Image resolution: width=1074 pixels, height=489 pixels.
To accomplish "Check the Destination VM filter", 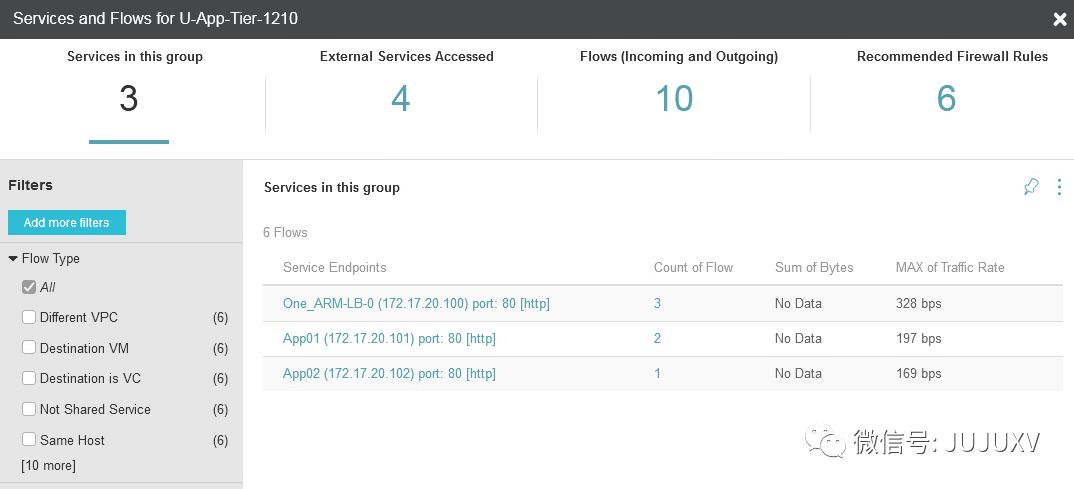I will (x=29, y=348).
